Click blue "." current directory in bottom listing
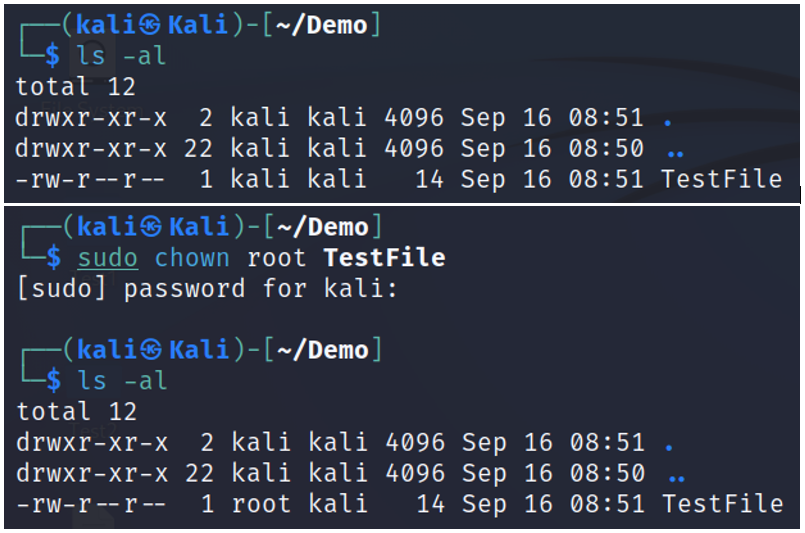This screenshot has height=533, width=805. [669, 443]
